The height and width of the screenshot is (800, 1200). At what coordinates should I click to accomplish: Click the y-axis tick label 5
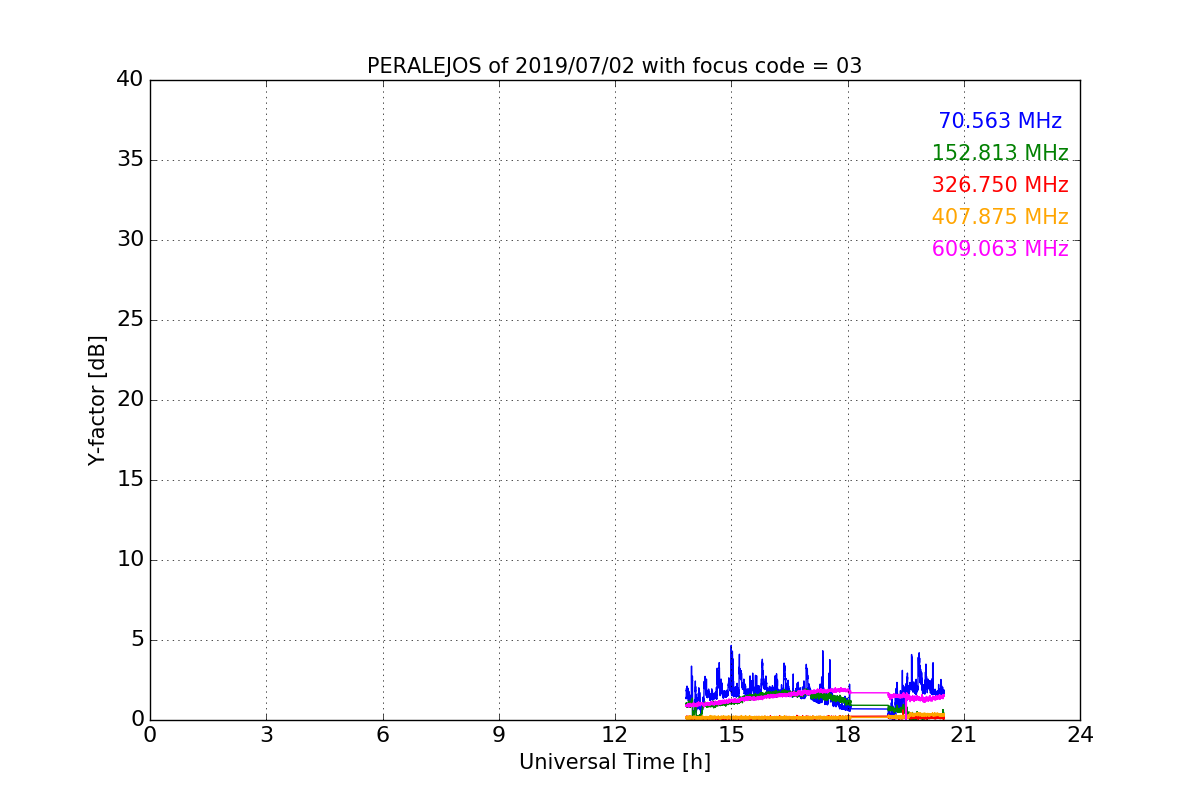[x=137, y=639]
